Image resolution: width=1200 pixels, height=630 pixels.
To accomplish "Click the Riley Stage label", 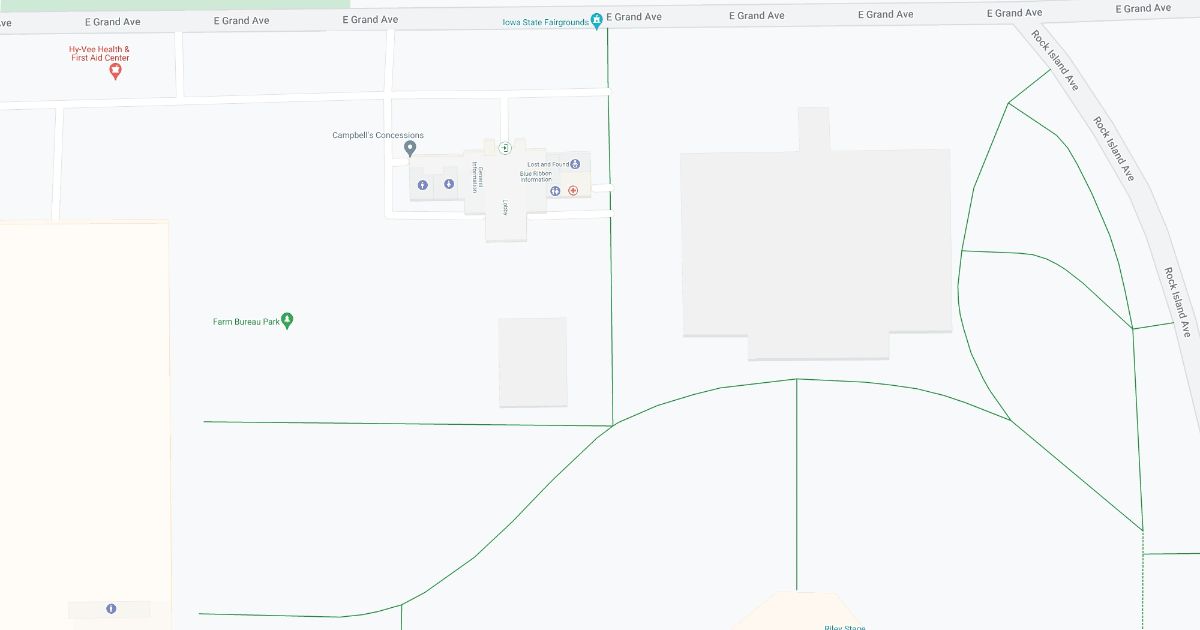I will click(x=844, y=626).
